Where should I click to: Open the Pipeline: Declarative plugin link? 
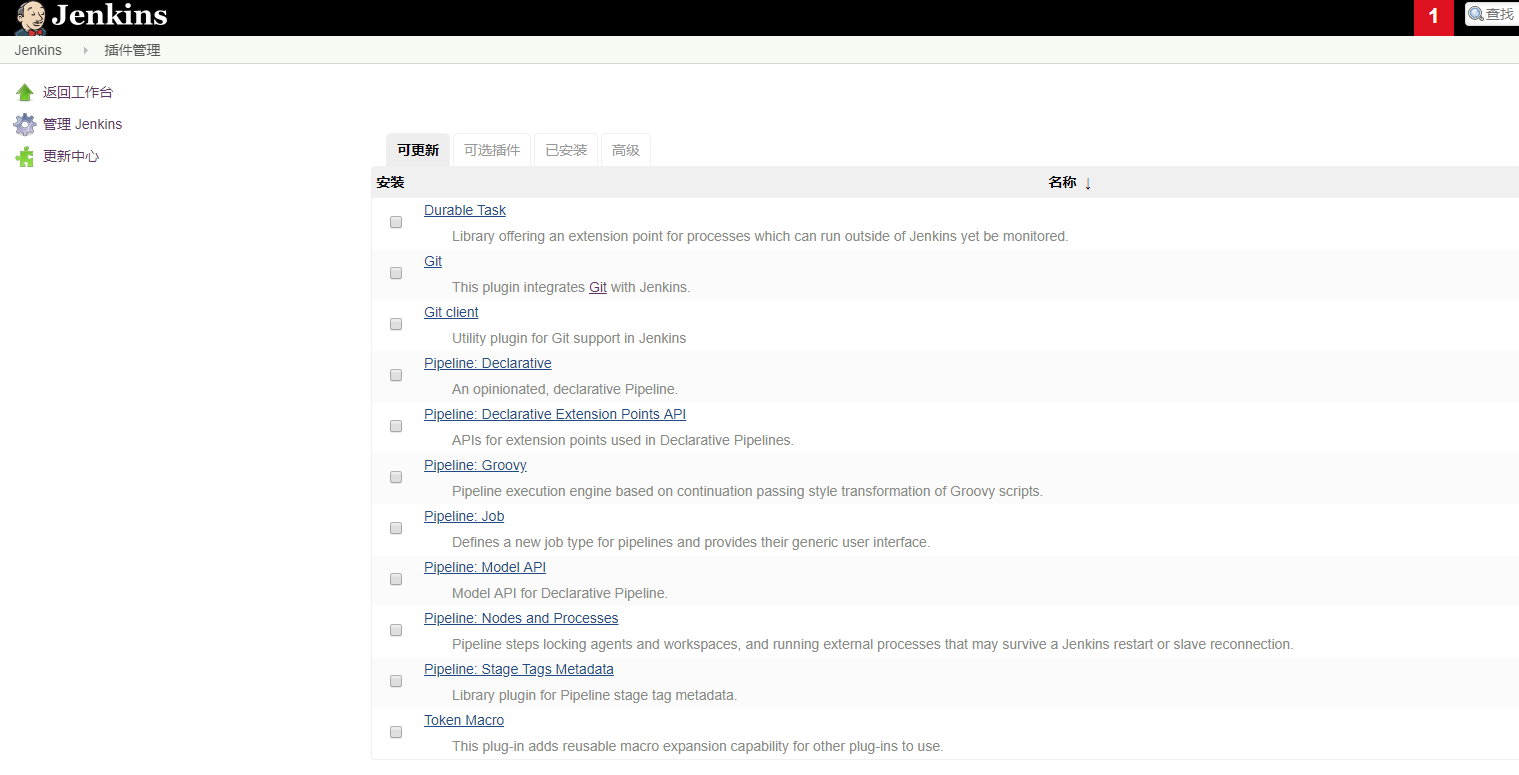[488, 363]
